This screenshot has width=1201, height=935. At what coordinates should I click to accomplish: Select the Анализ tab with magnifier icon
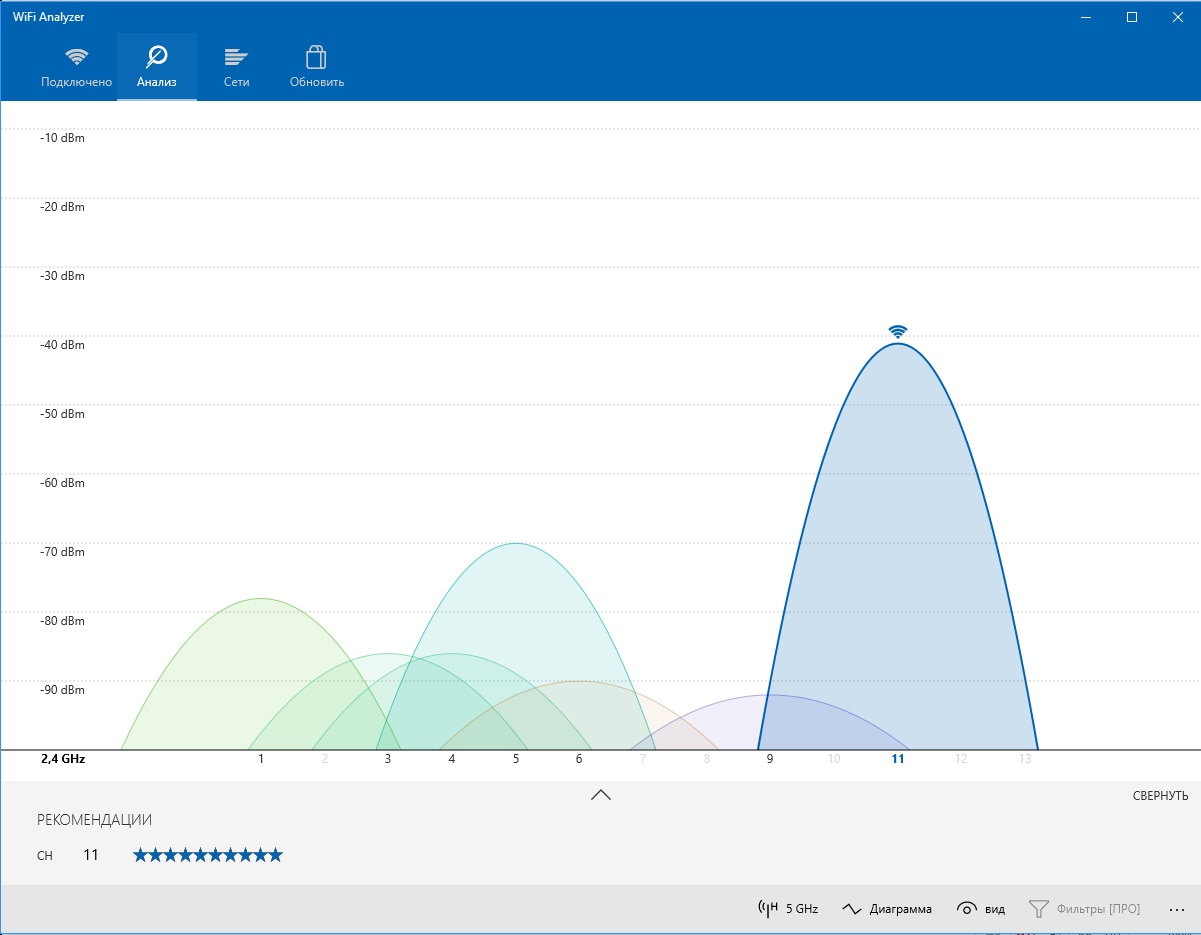tap(156, 67)
